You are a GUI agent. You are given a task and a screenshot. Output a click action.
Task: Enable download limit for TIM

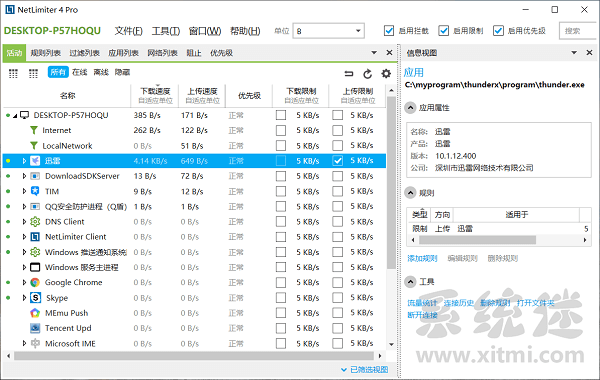pyautogui.click(x=281, y=191)
